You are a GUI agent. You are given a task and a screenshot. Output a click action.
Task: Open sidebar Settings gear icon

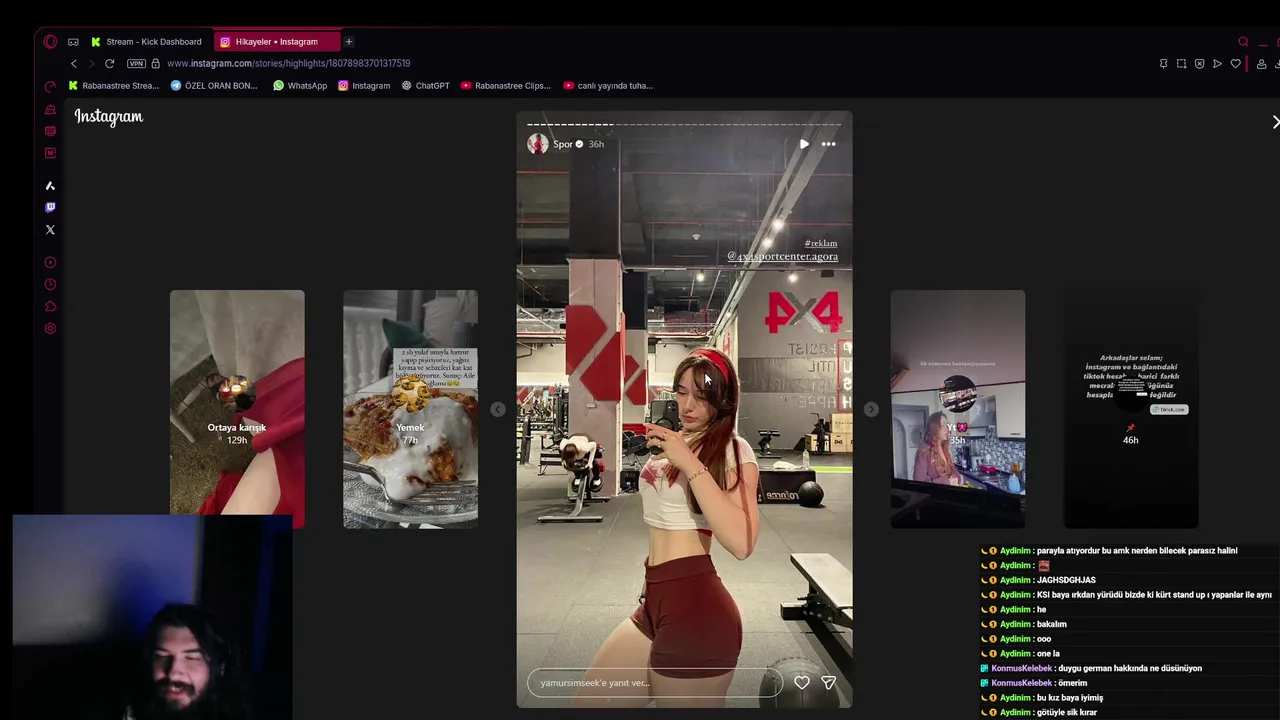click(50, 329)
